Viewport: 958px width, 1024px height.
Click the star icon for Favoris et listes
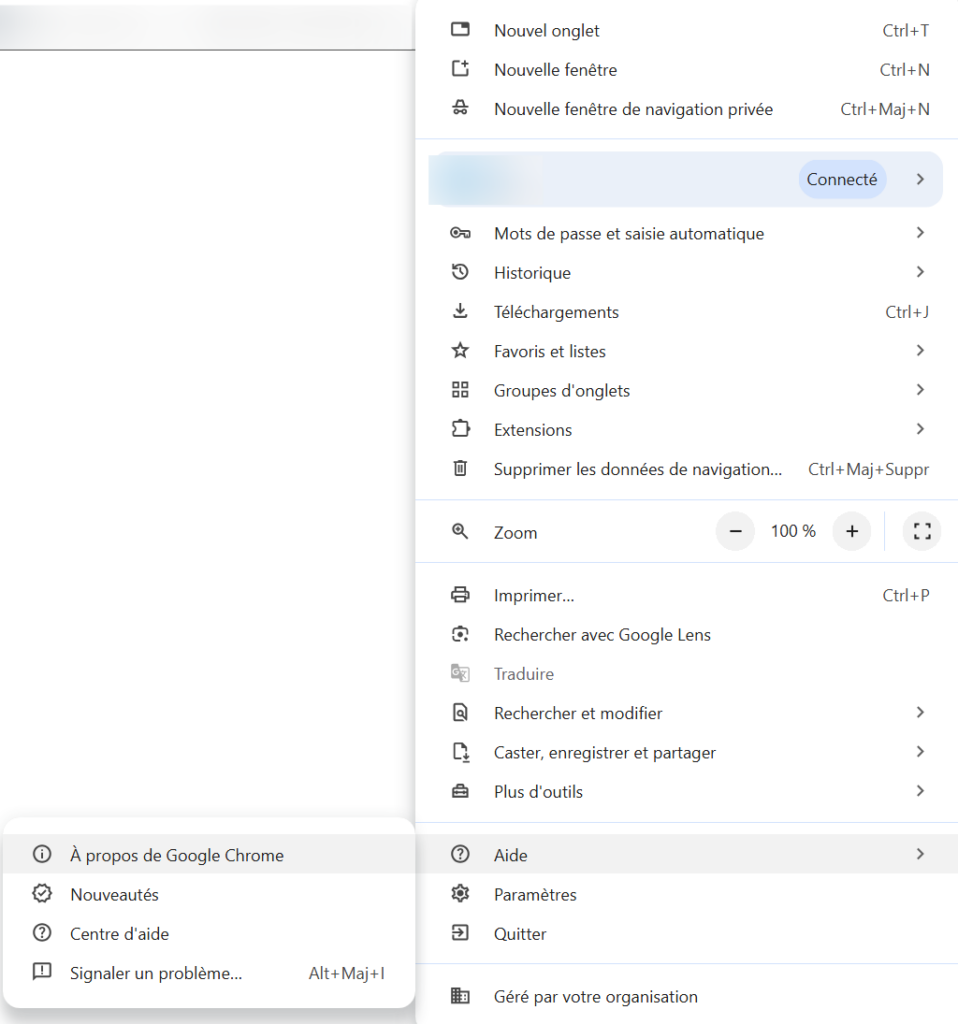pyautogui.click(x=460, y=351)
